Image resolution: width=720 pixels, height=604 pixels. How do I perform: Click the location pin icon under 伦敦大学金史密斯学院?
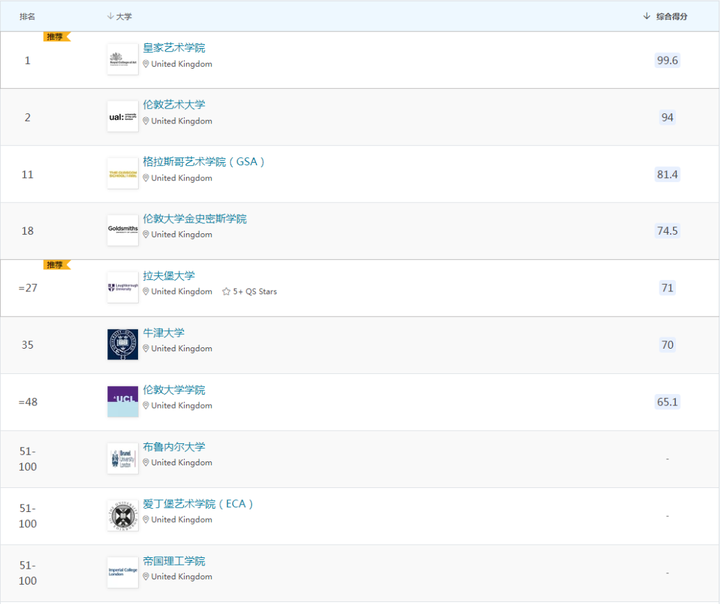pos(146,234)
